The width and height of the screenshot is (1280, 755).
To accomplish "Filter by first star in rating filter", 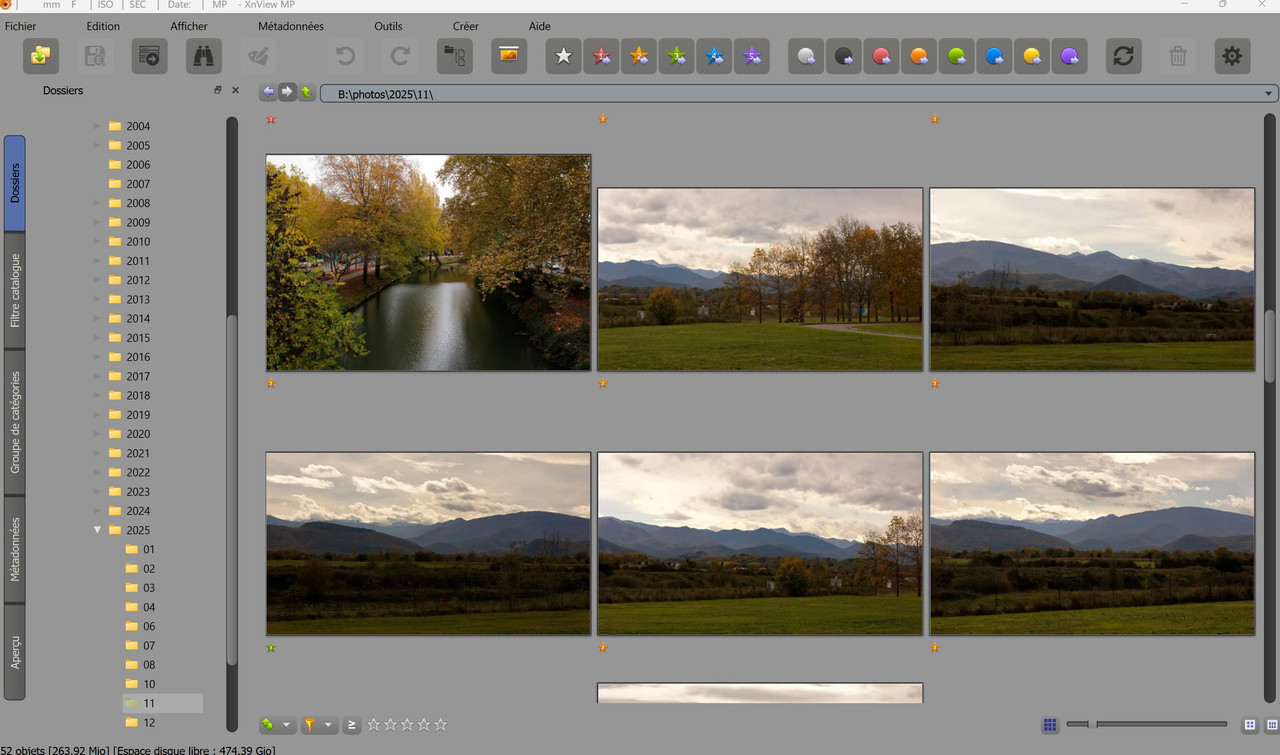I will click(x=374, y=724).
